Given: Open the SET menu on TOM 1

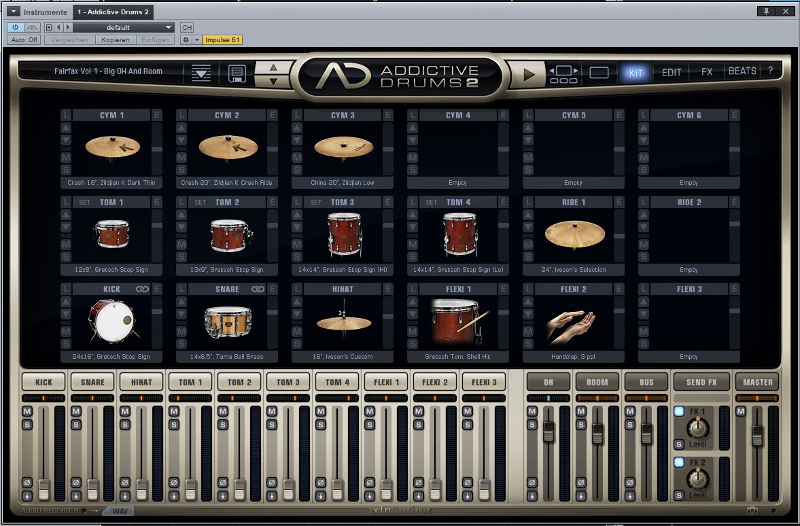Looking at the screenshot, I should pos(85,203).
